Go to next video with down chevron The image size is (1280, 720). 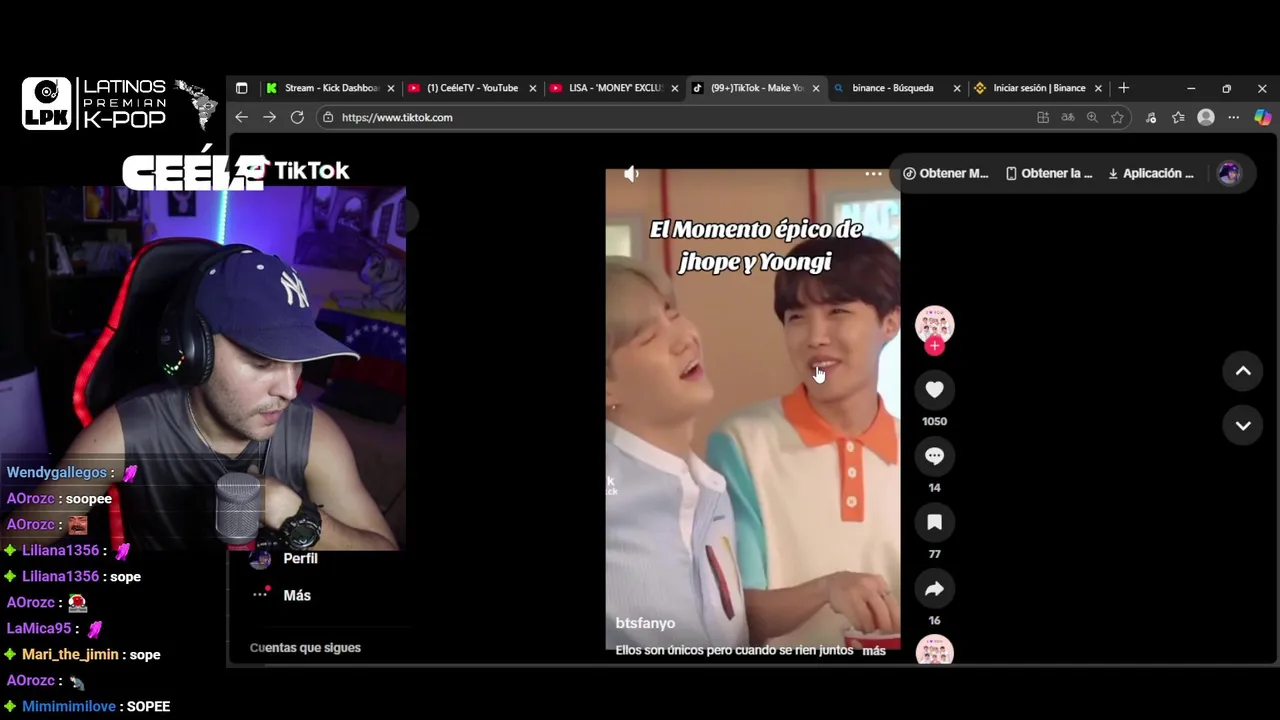(1243, 425)
